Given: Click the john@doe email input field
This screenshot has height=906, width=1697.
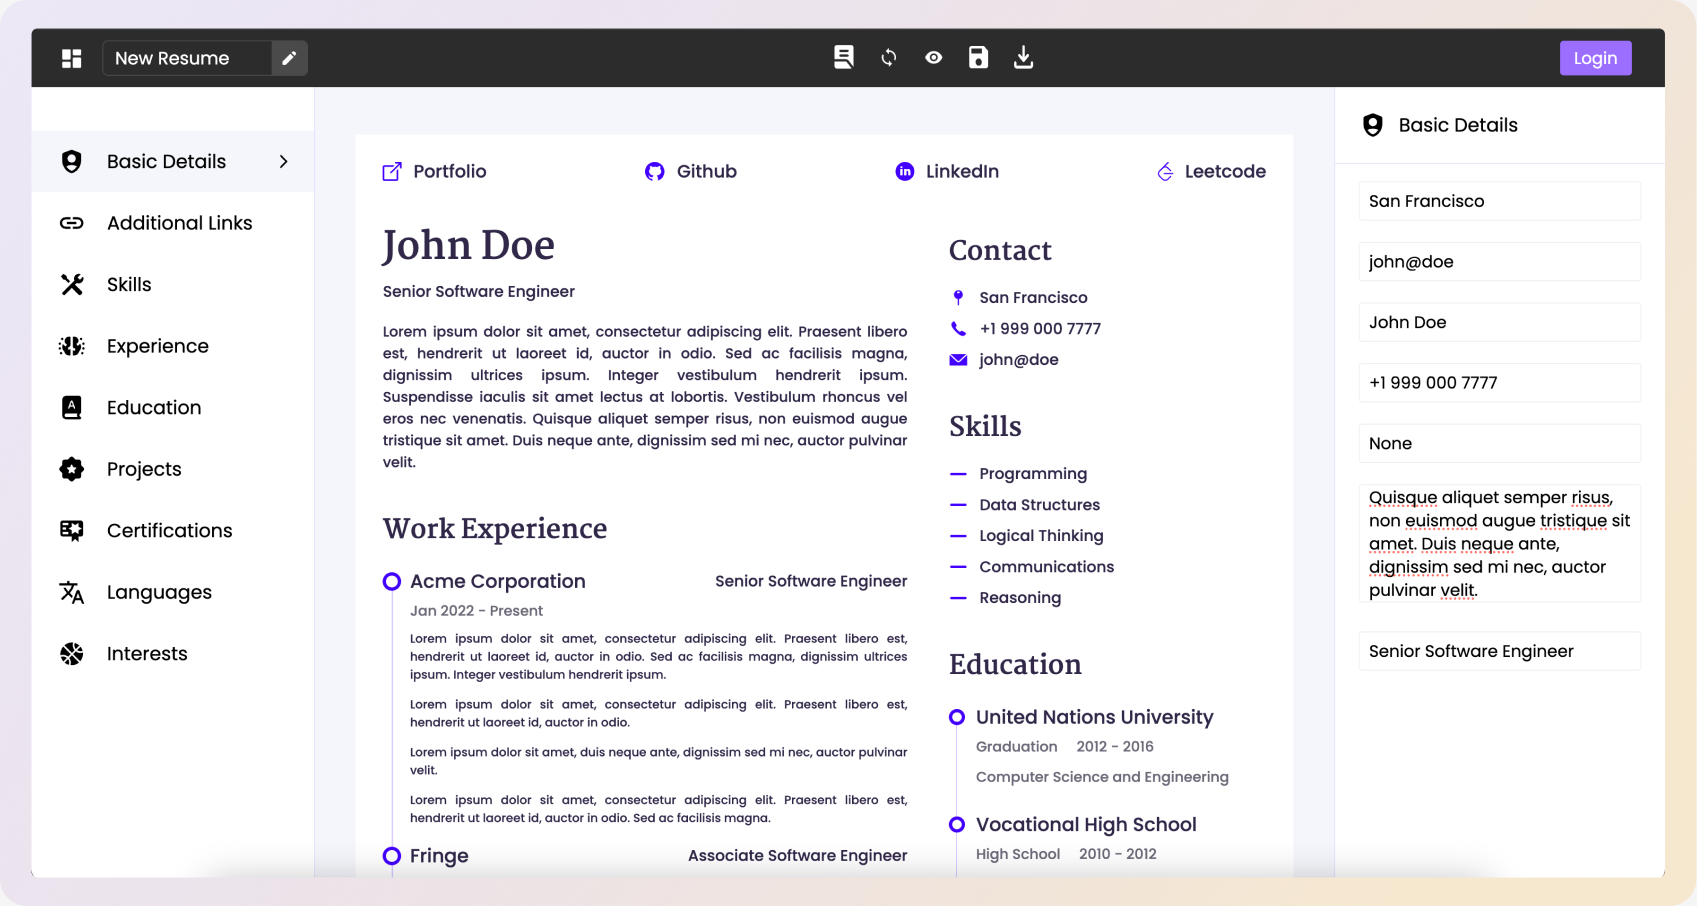Looking at the screenshot, I should [1498, 262].
